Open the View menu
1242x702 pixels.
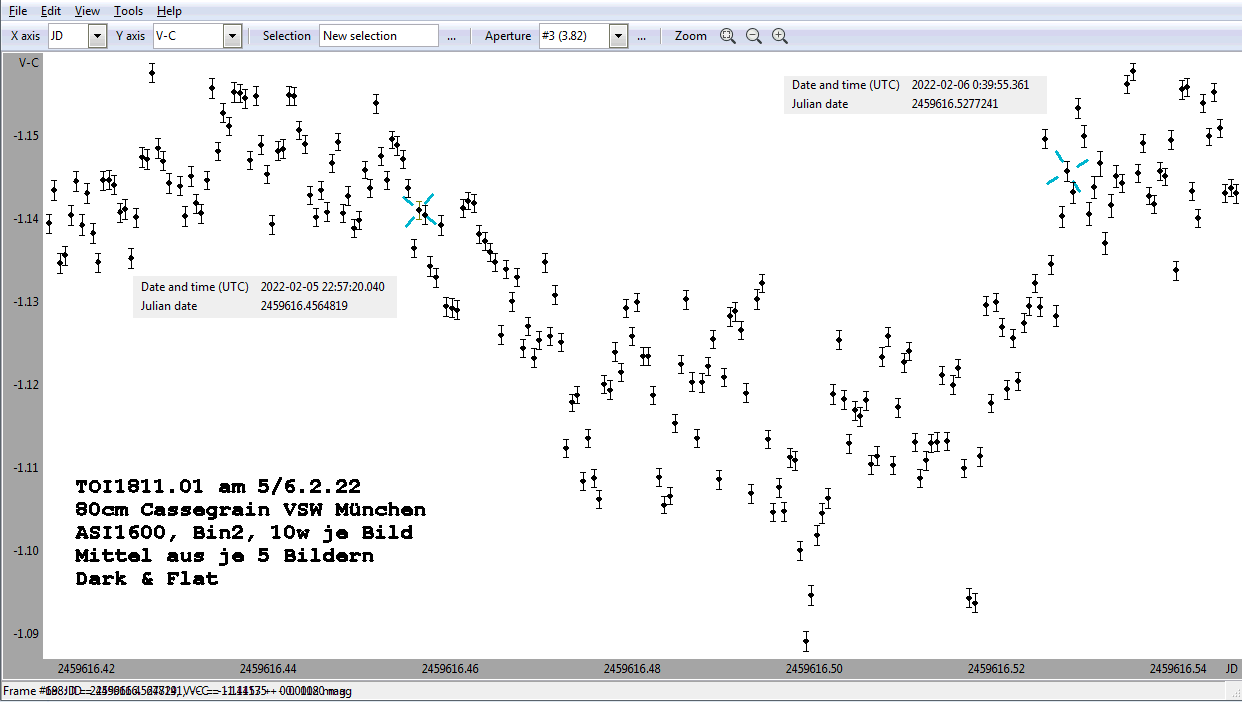pyautogui.click(x=87, y=11)
